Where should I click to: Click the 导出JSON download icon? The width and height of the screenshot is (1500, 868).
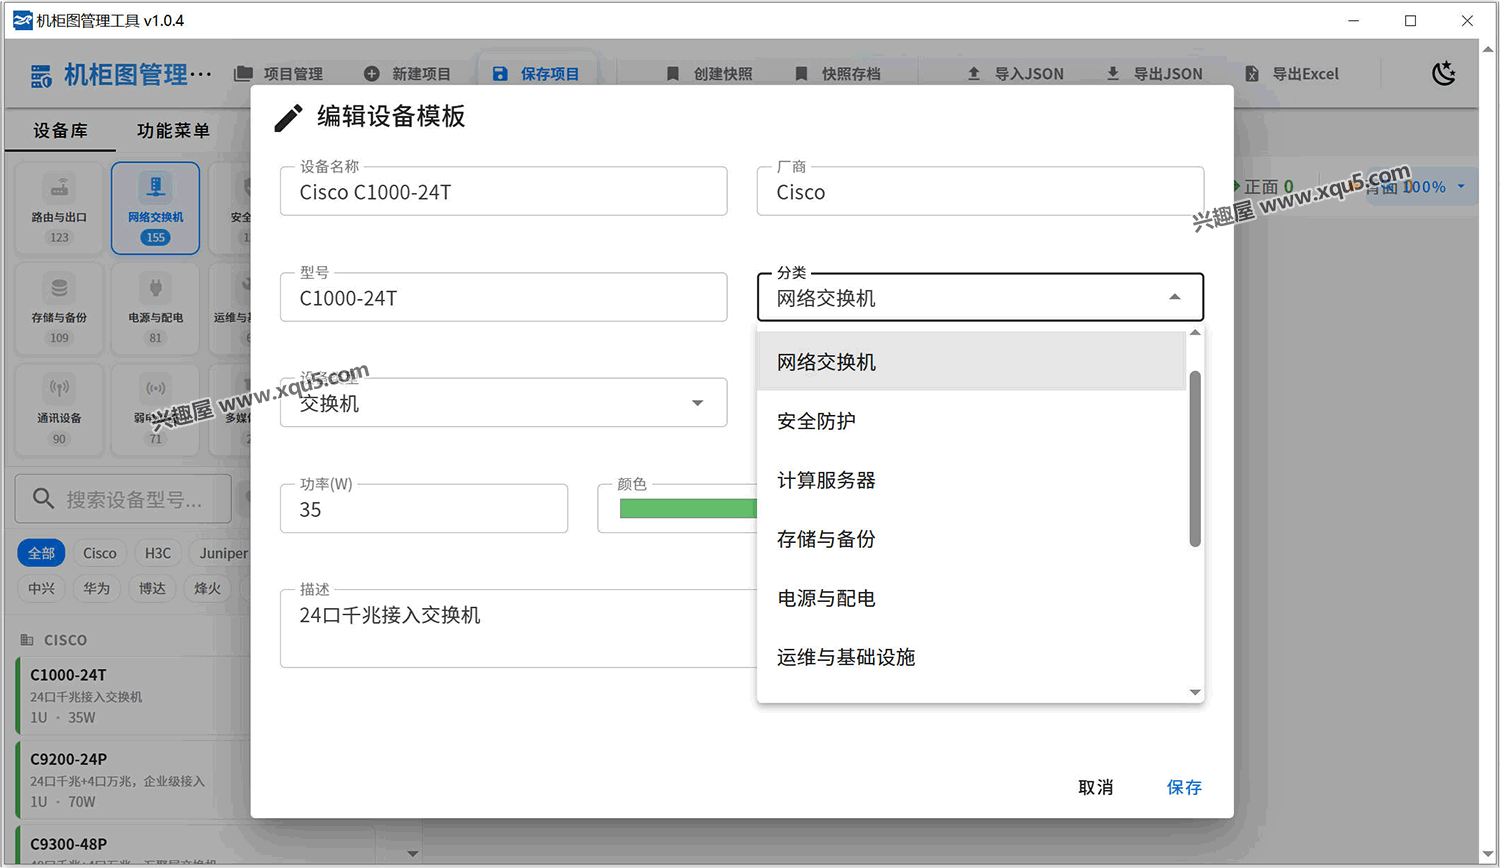tap(1112, 74)
